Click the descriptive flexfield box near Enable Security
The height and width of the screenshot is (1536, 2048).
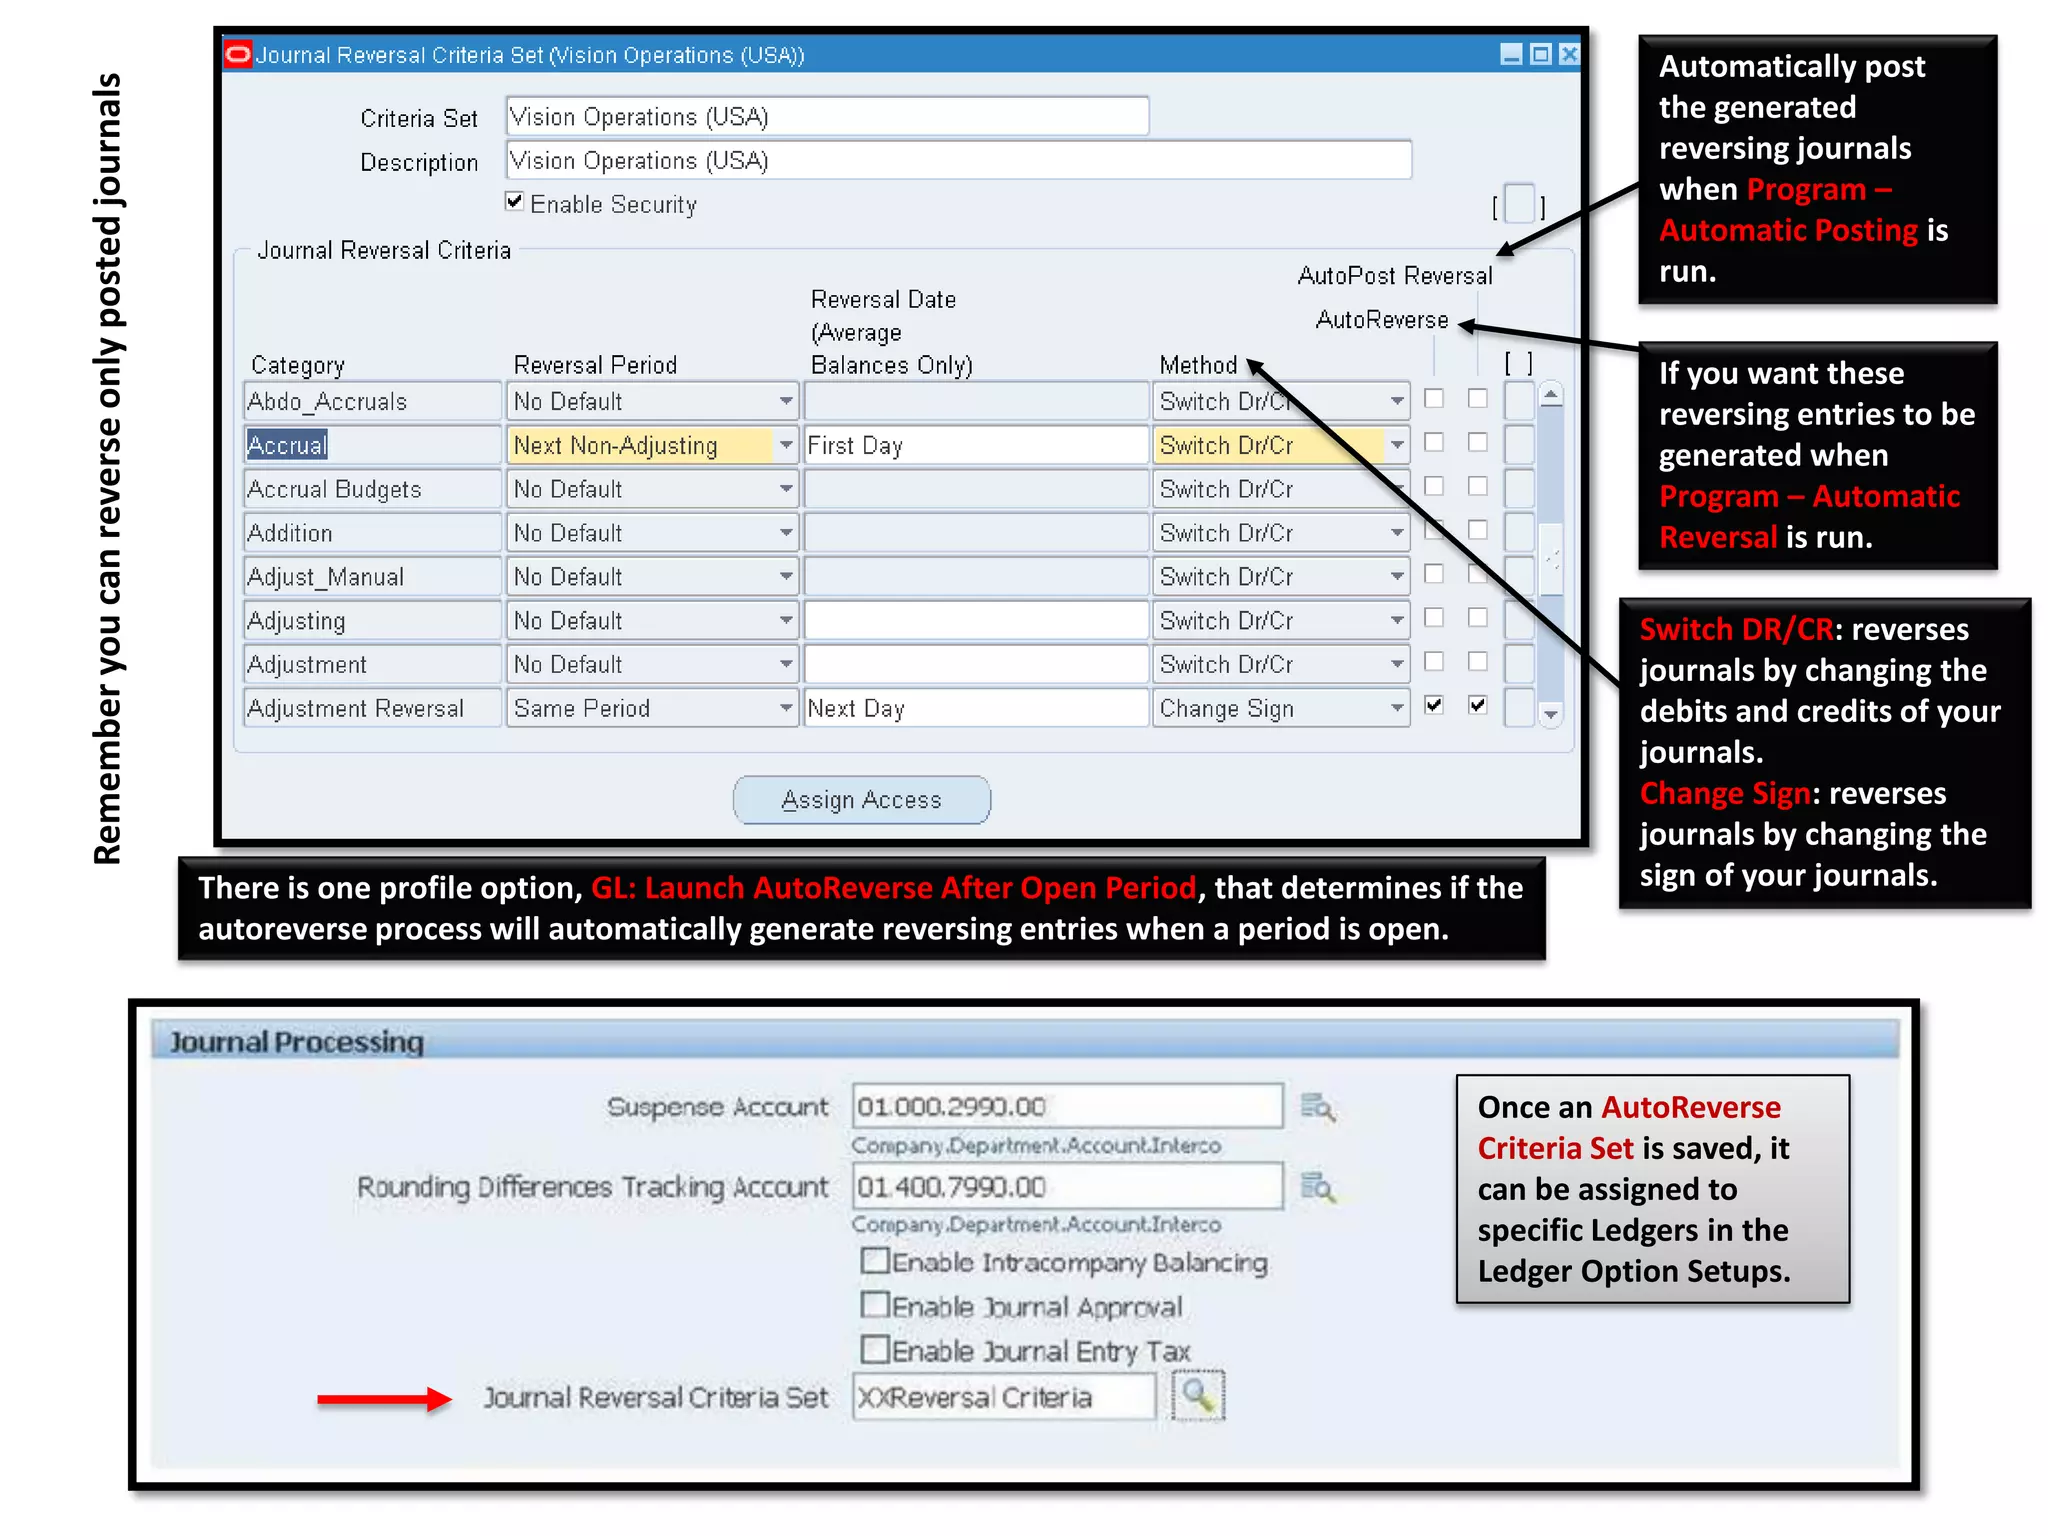tap(1519, 204)
